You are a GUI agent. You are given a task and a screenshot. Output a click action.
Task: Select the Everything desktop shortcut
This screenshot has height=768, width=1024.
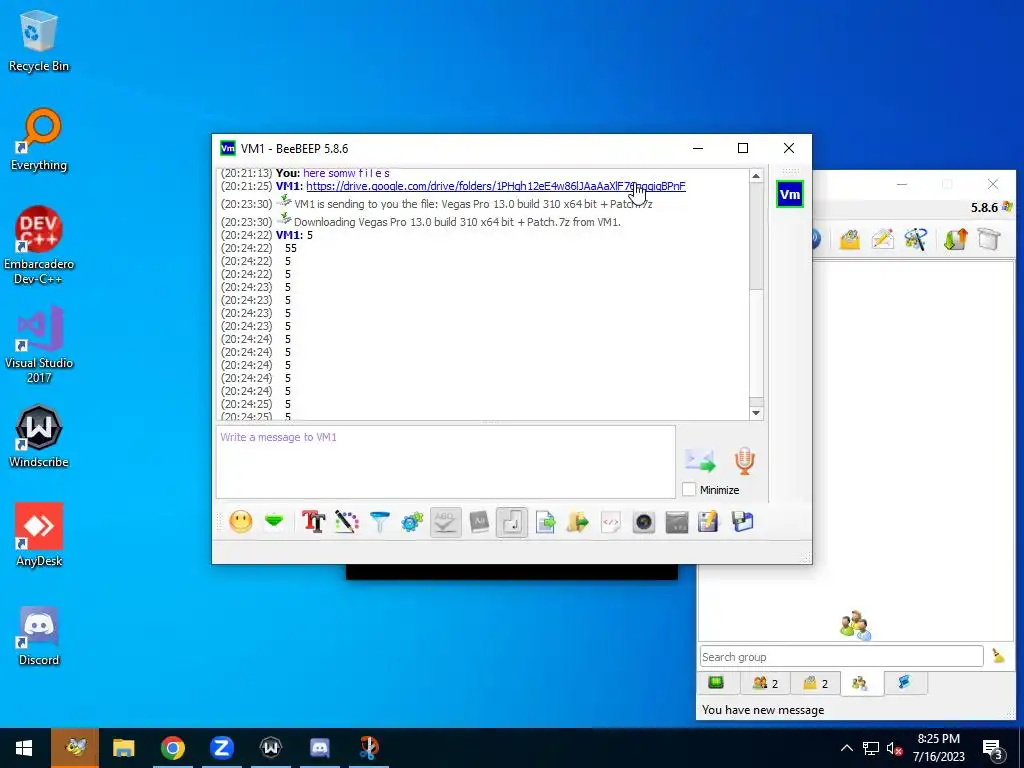click(x=39, y=140)
